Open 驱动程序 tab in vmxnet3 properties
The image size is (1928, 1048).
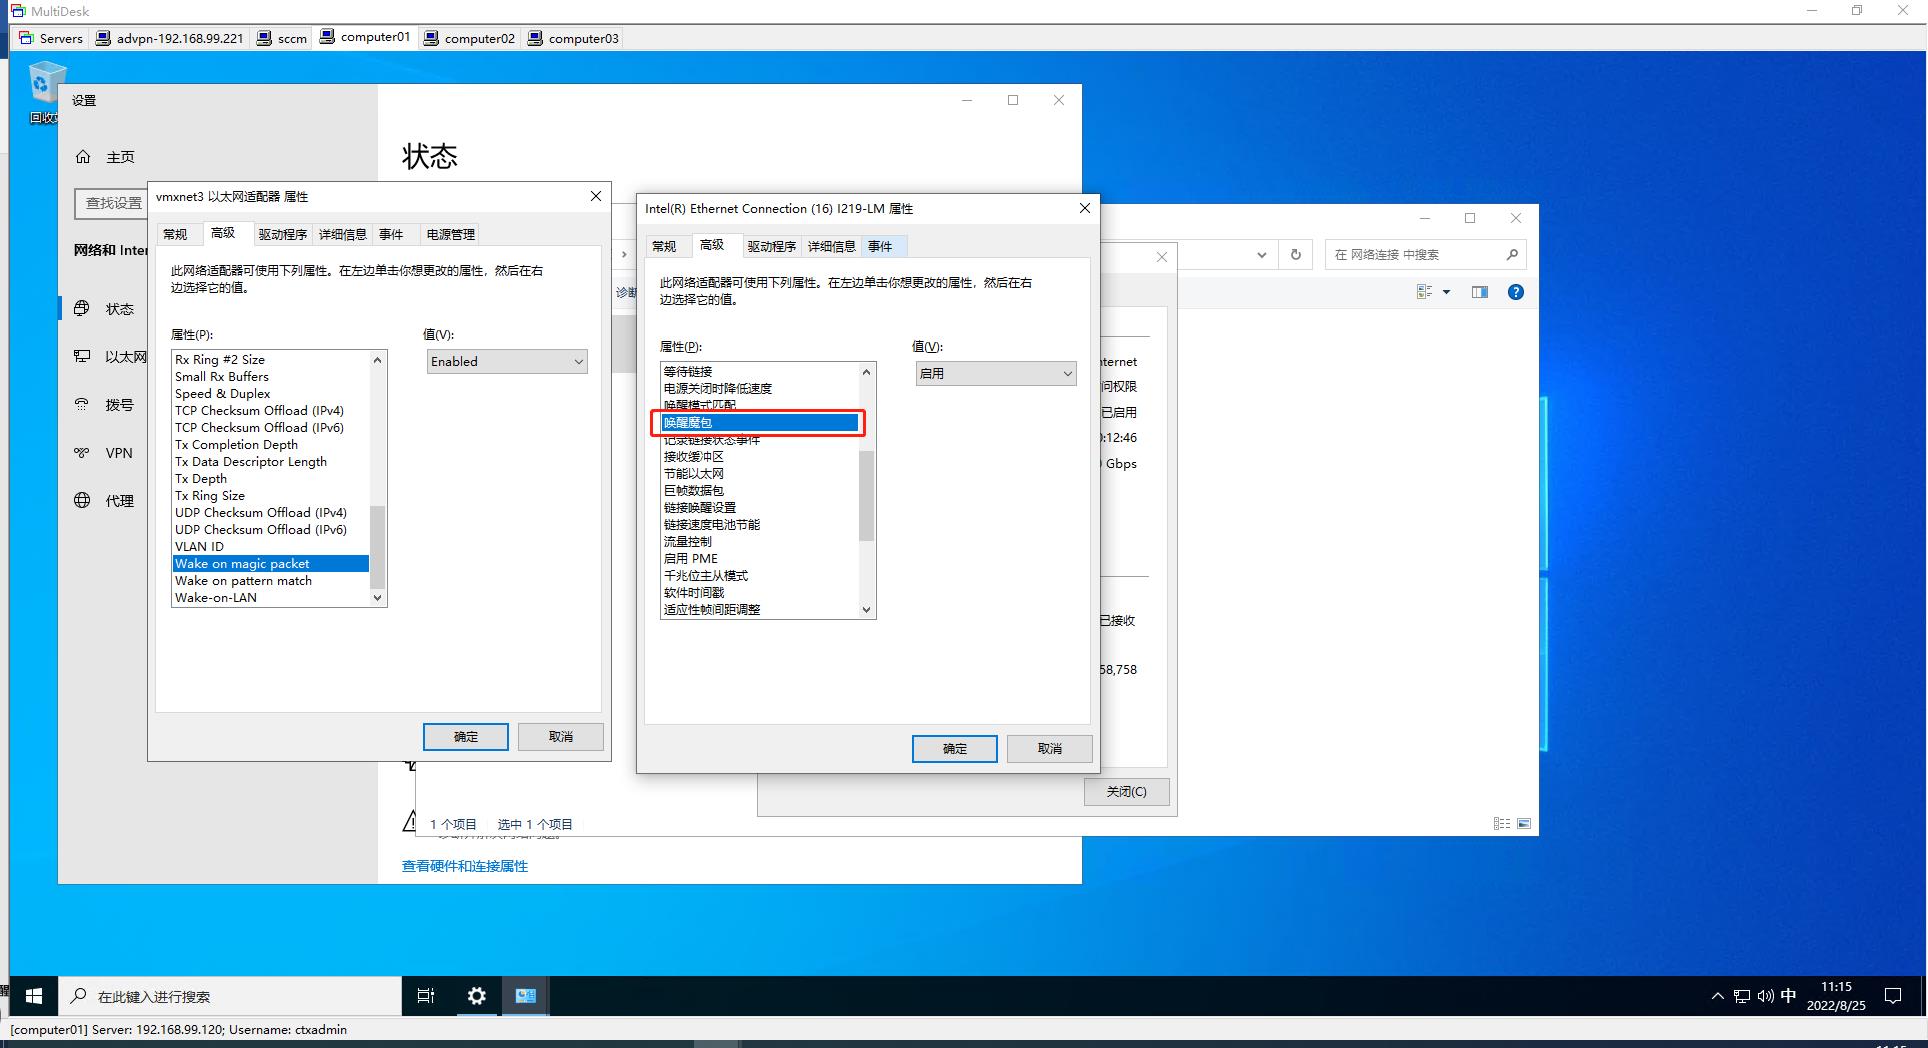tap(282, 235)
